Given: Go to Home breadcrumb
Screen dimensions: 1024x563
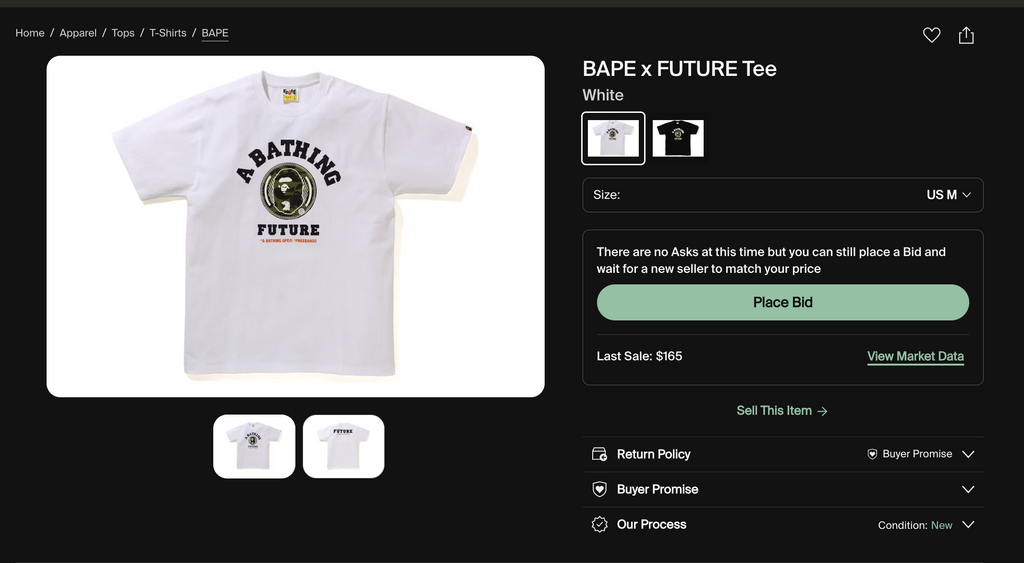Looking at the screenshot, I should tap(30, 33).
